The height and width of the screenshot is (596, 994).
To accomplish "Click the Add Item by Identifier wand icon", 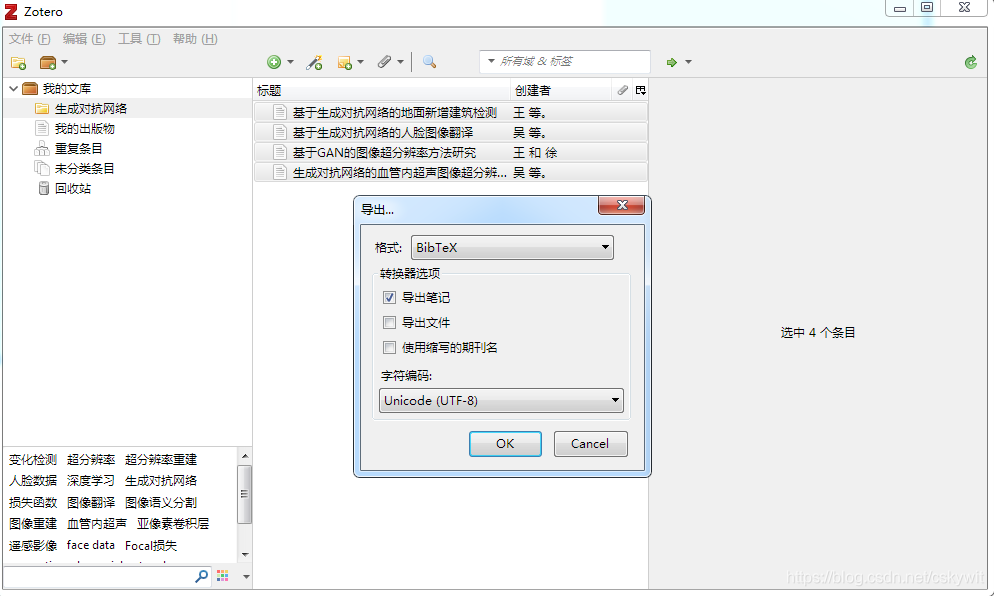I will click(x=314, y=62).
